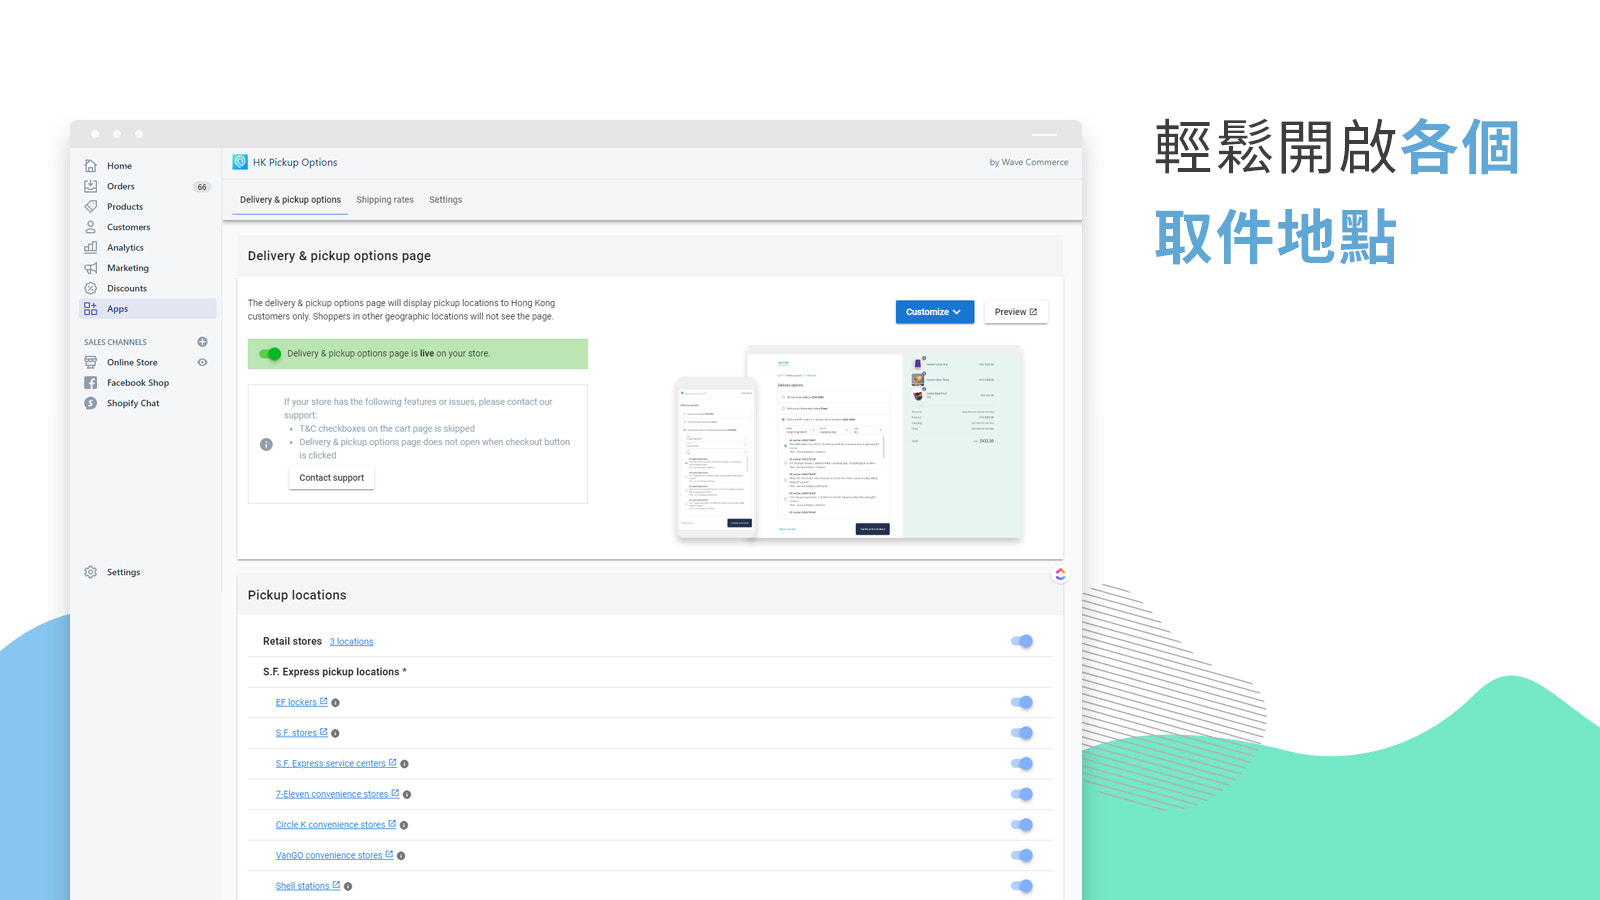Click info icon beside VanGO convenience stores
This screenshot has height=900, width=1600.
tap(401, 856)
